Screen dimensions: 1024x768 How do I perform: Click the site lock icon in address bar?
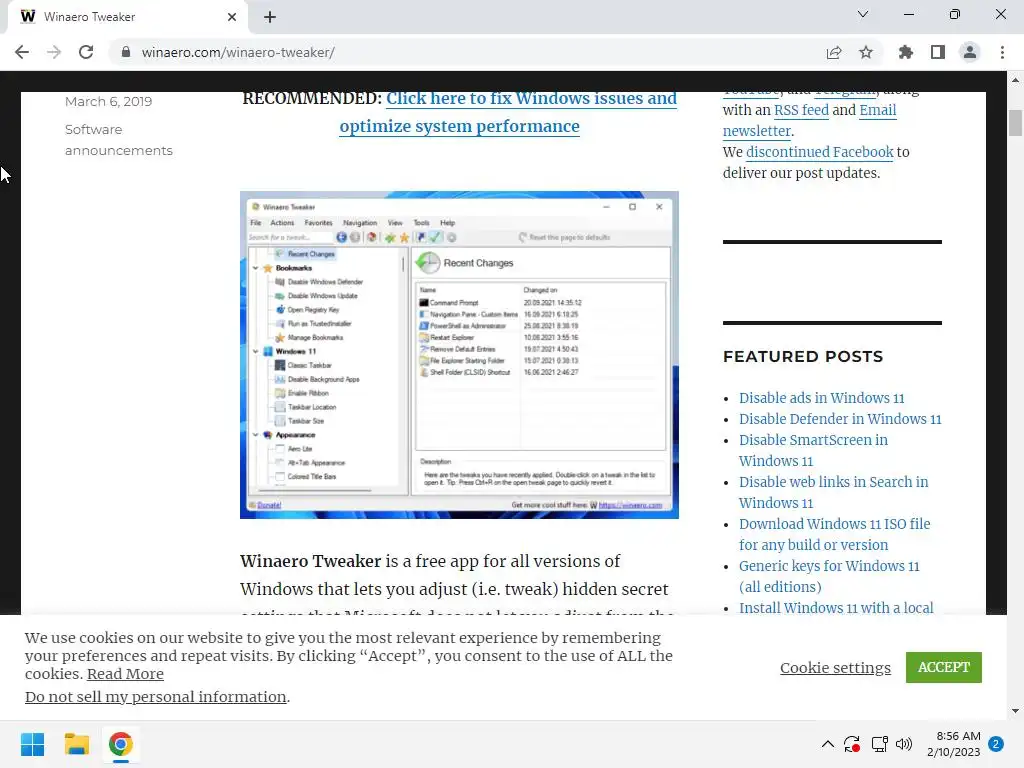click(x=126, y=52)
